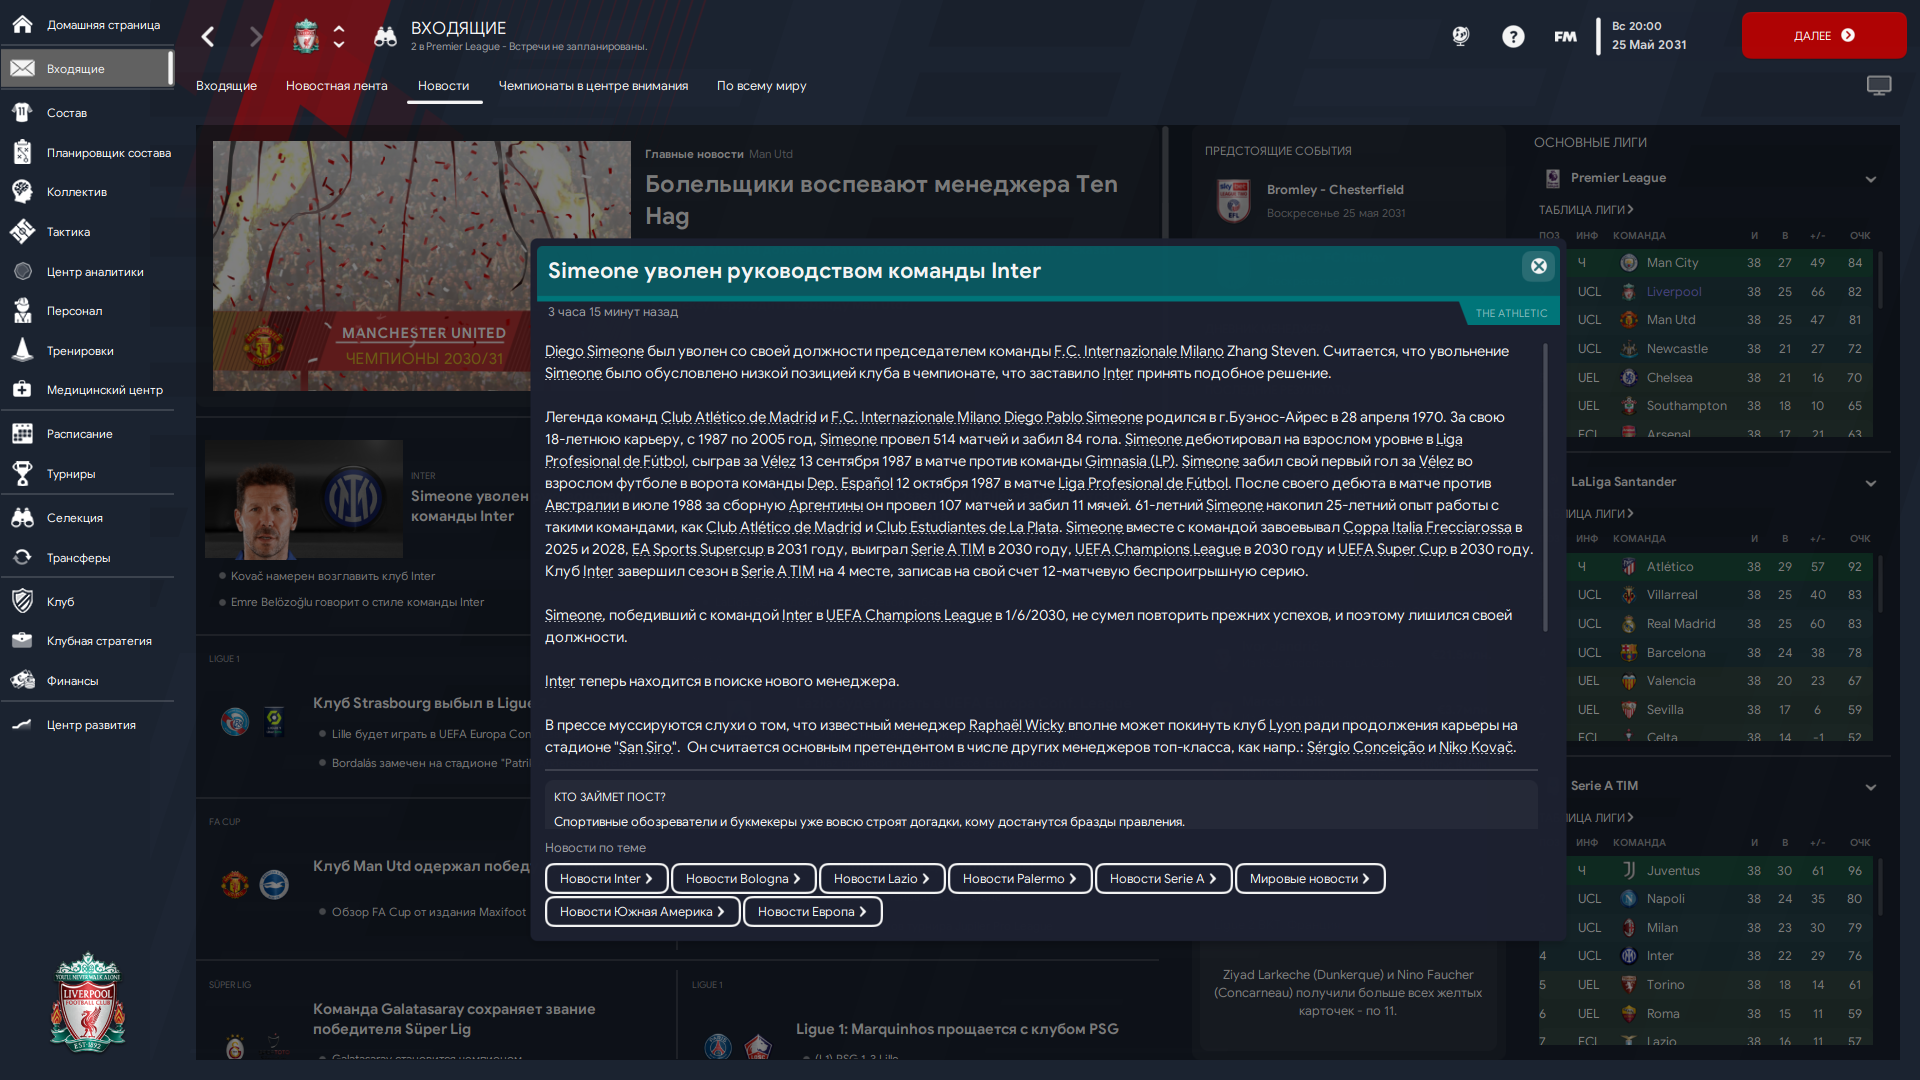Viewport: 1920px width, 1080px height.
Task: Open the Inbox envelope icon in sidebar
Action: pos(22,68)
